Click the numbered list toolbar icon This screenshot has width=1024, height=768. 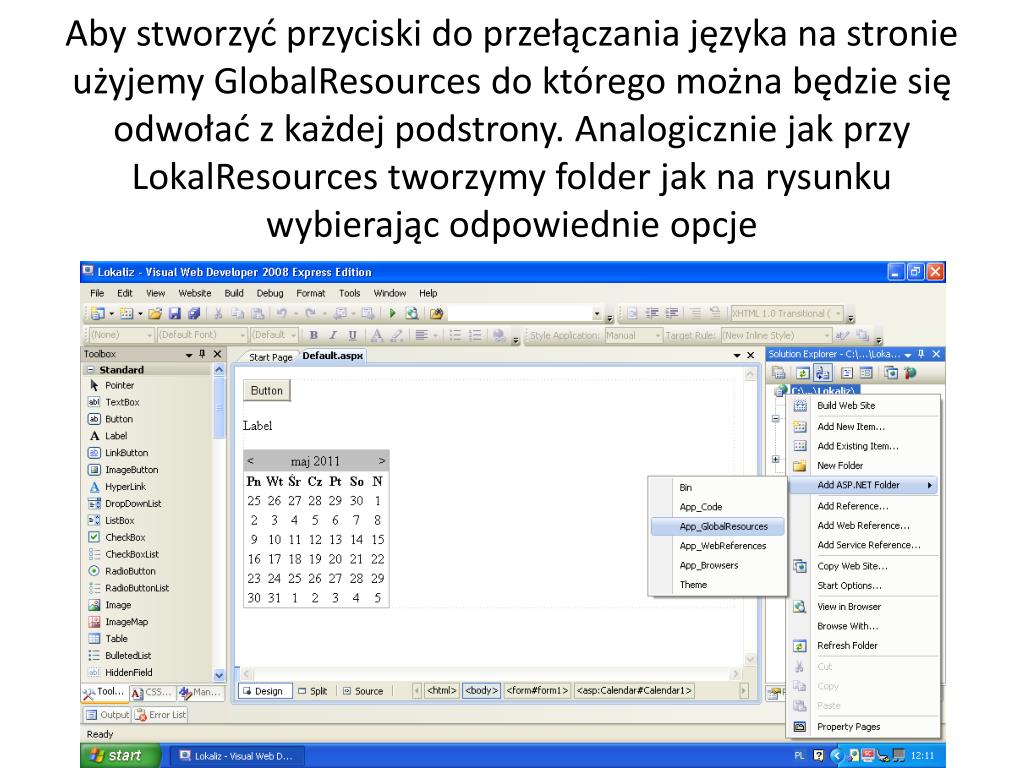coord(475,335)
